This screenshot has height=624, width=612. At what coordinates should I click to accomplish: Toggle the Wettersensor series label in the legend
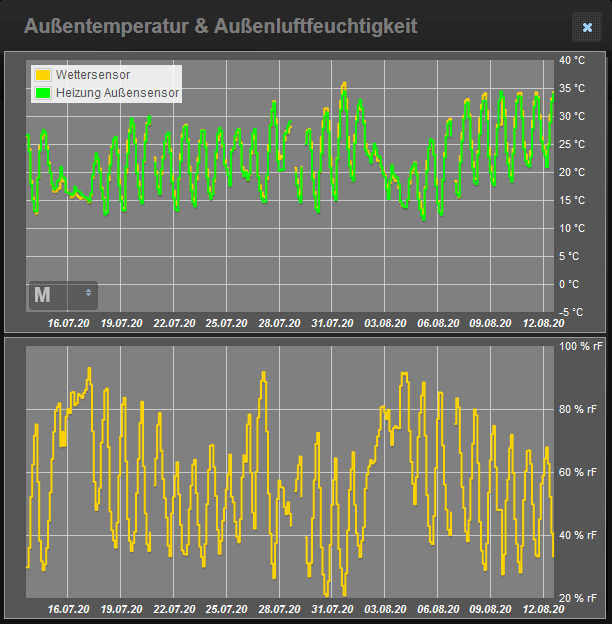pyautogui.click(x=92, y=75)
